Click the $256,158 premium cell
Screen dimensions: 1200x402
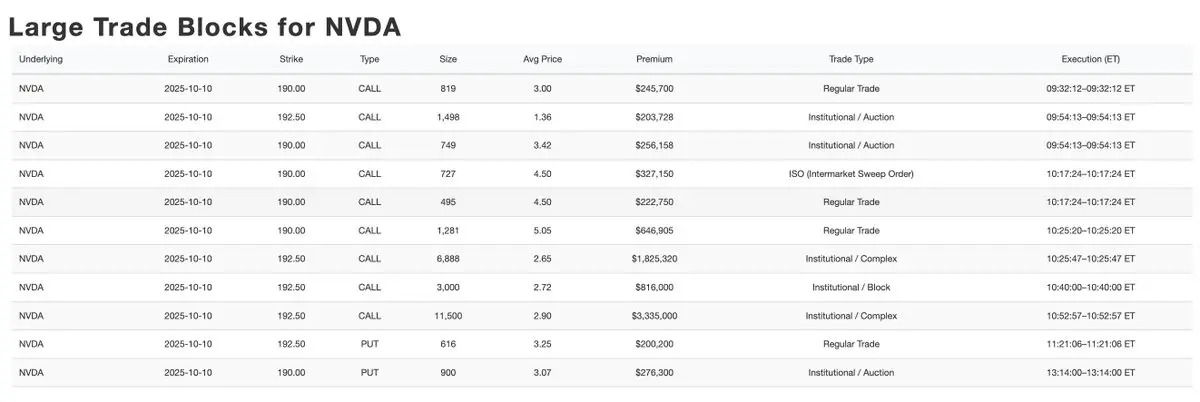(x=654, y=145)
